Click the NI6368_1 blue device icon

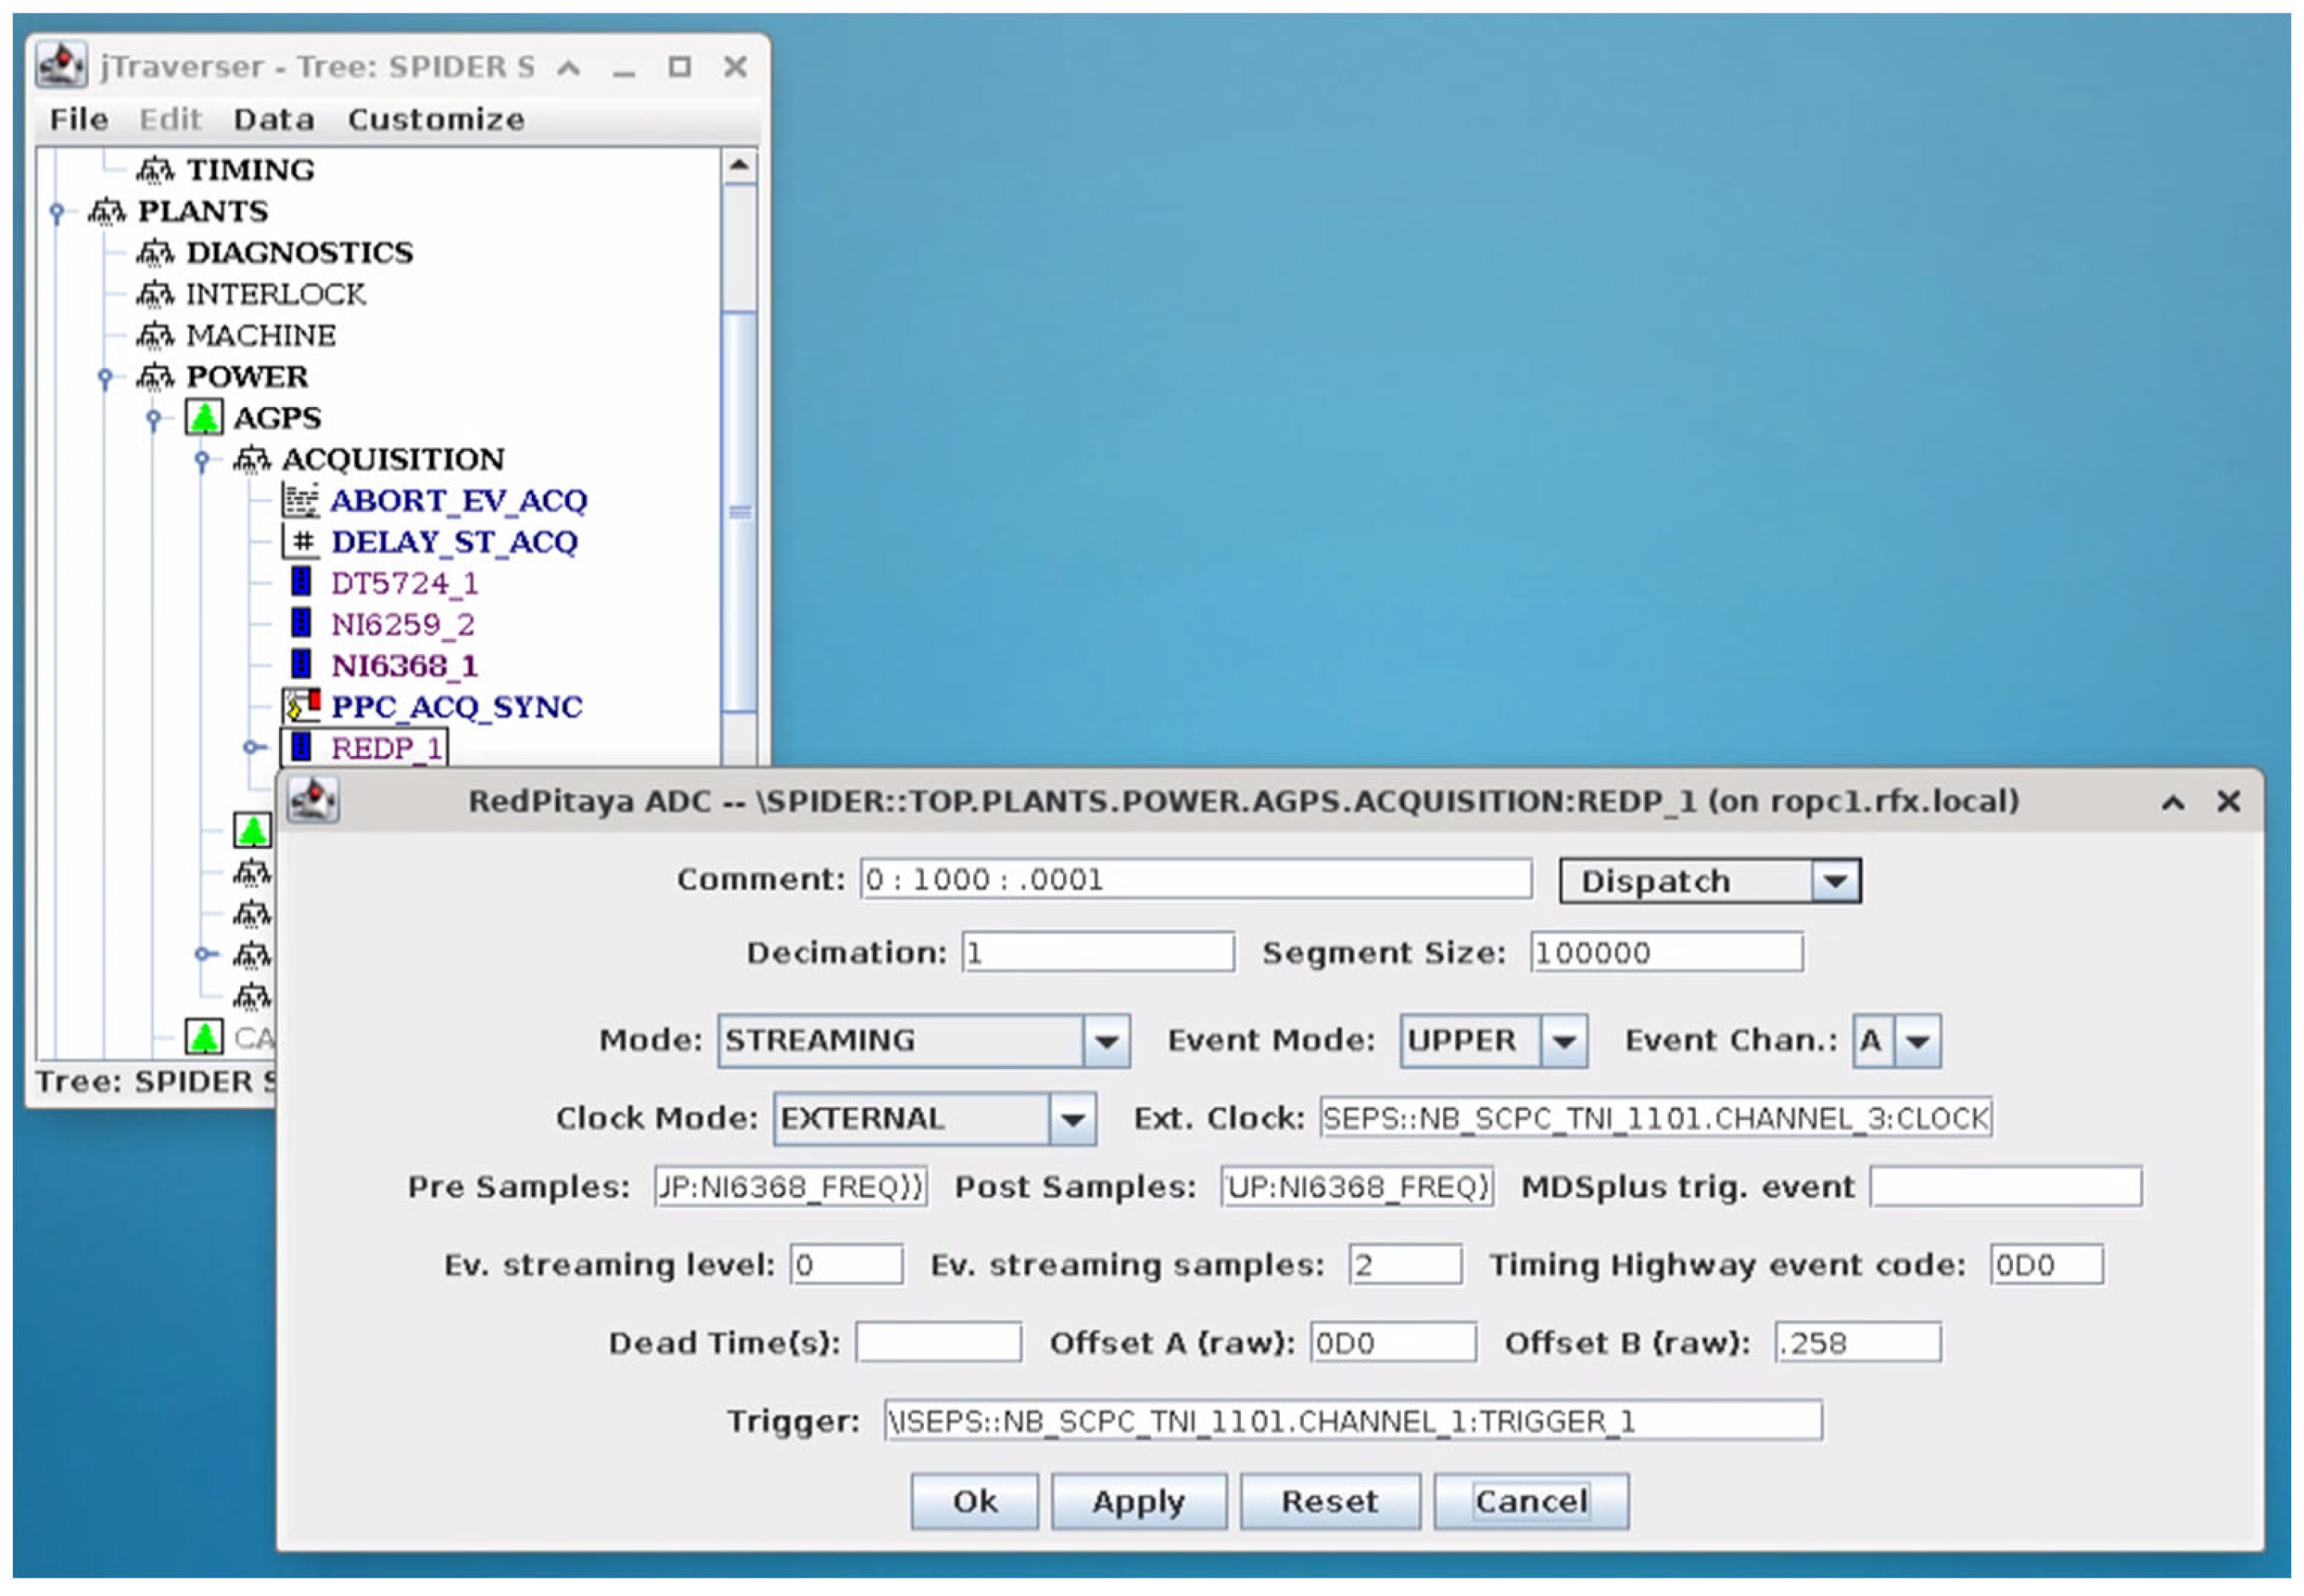tap(300, 665)
